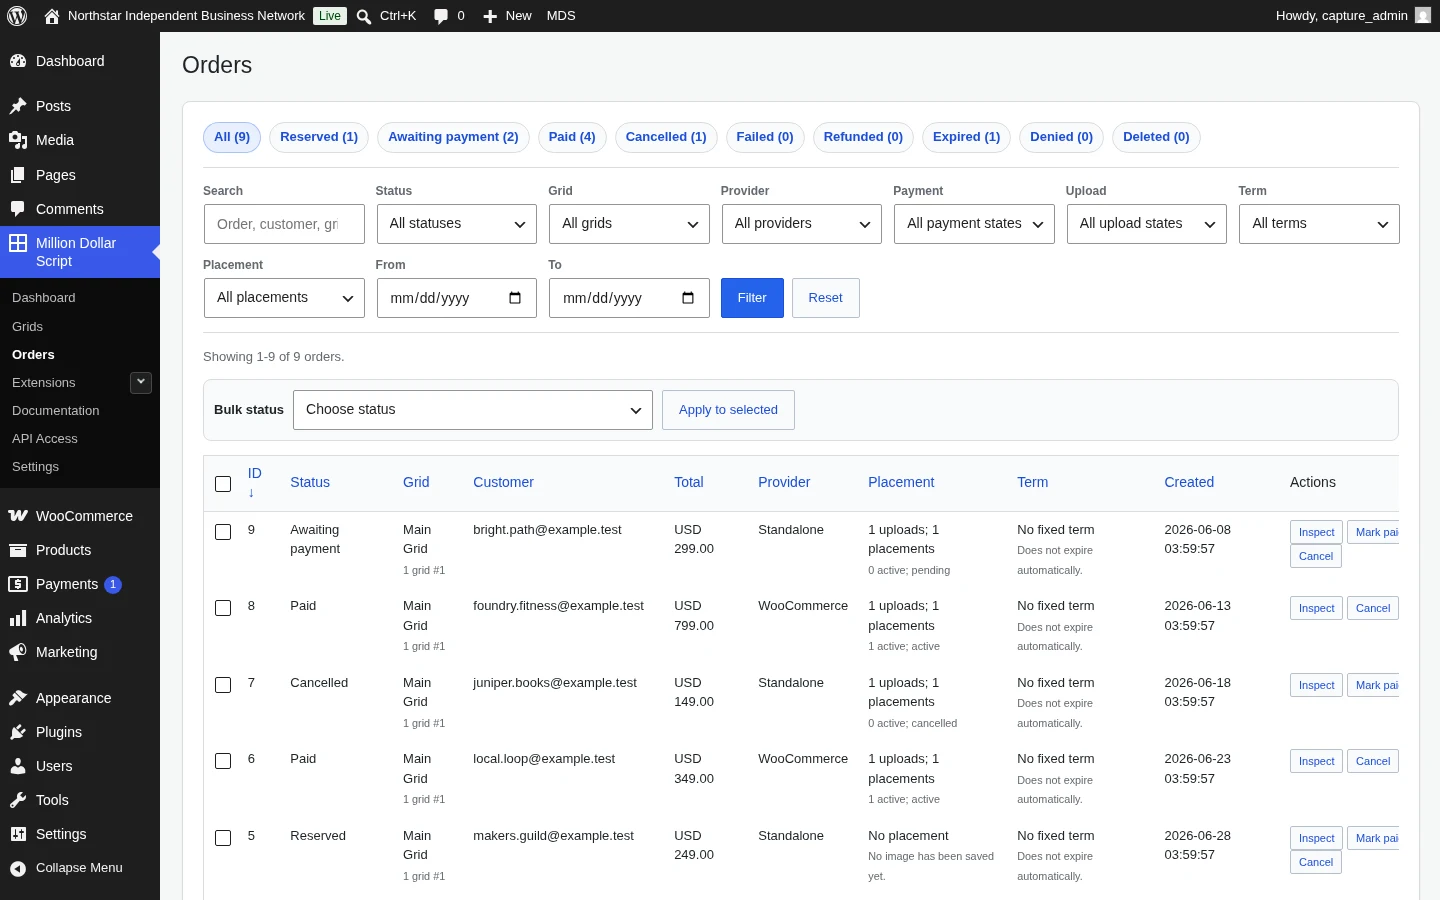Click the Settings sliders icon in sidebar
1440x900 pixels.
point(18,834)
